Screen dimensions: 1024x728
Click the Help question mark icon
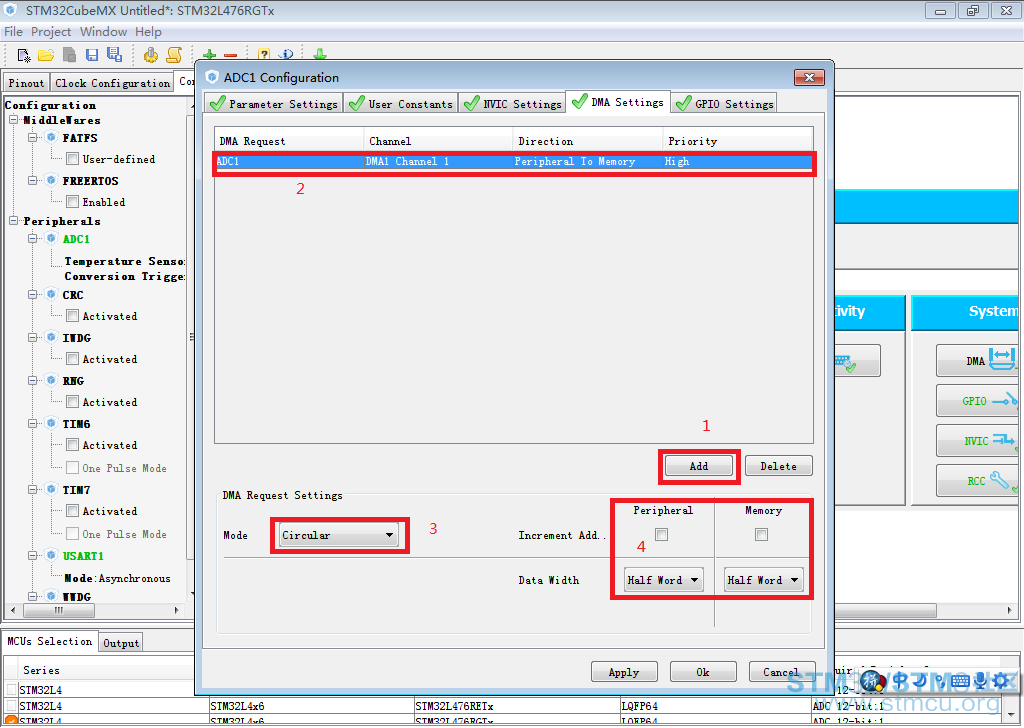tap(264, 55)
